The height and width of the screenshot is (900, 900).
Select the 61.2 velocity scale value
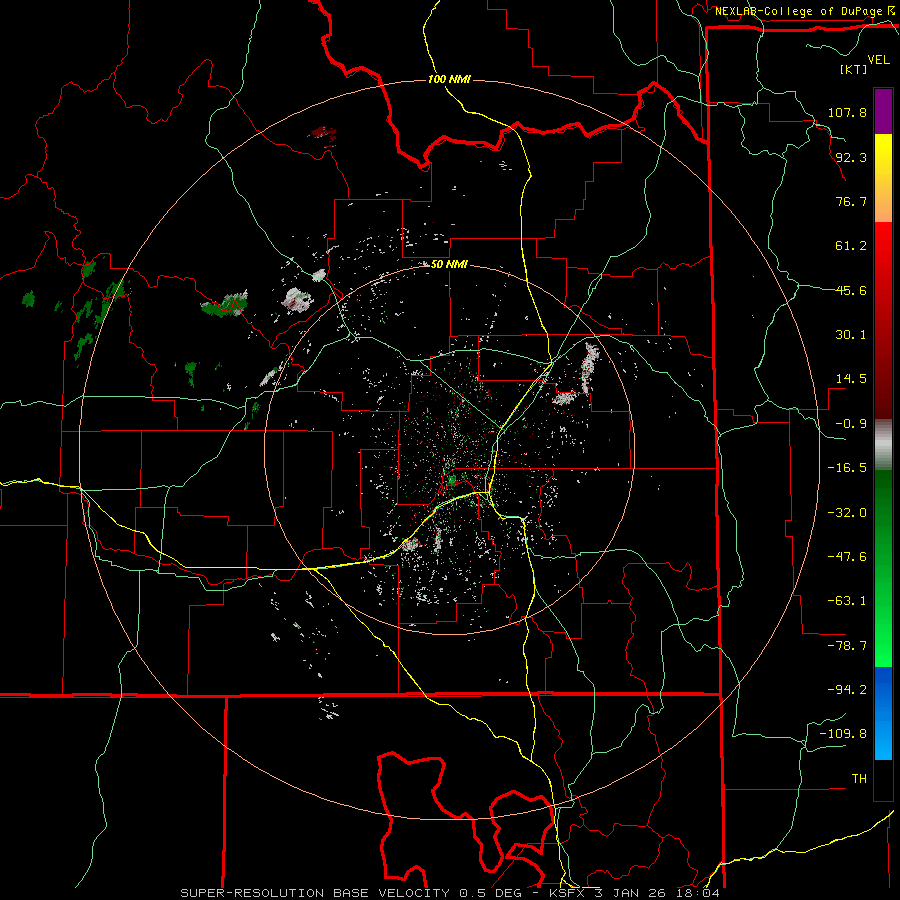pos(851,246)
